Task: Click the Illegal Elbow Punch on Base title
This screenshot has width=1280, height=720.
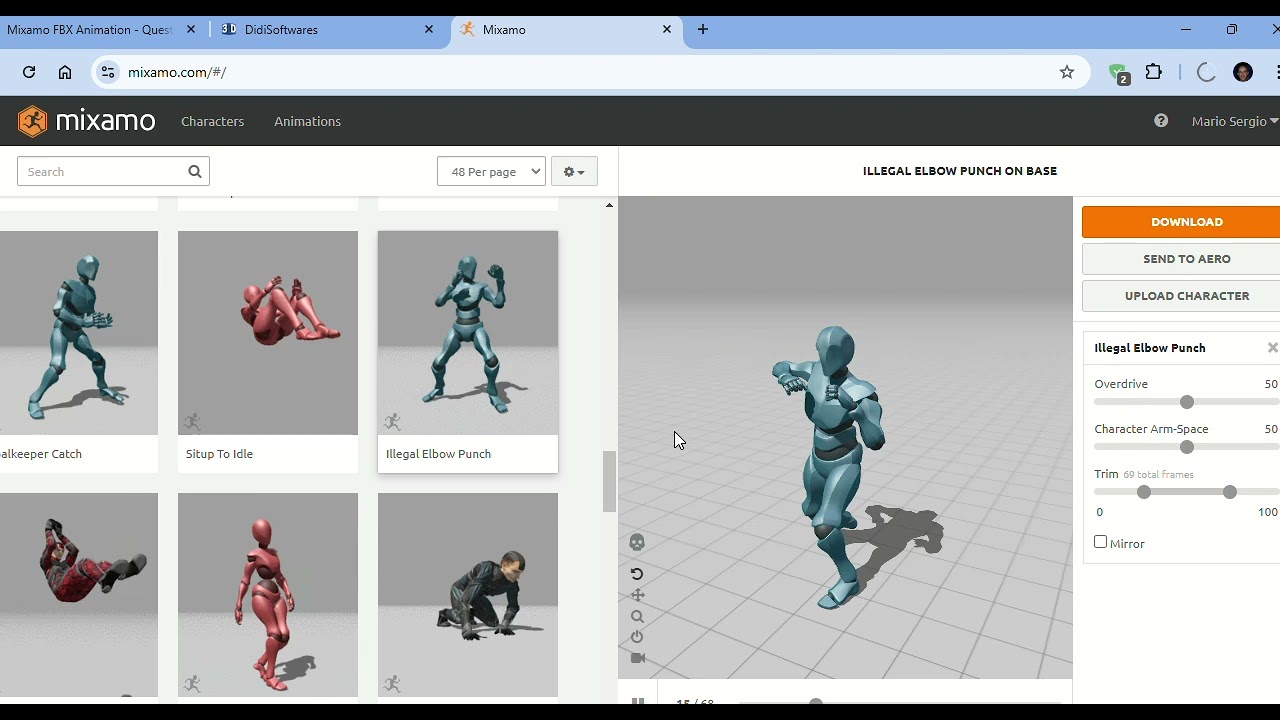Action: pyautogui.click(x=960, y=171)
